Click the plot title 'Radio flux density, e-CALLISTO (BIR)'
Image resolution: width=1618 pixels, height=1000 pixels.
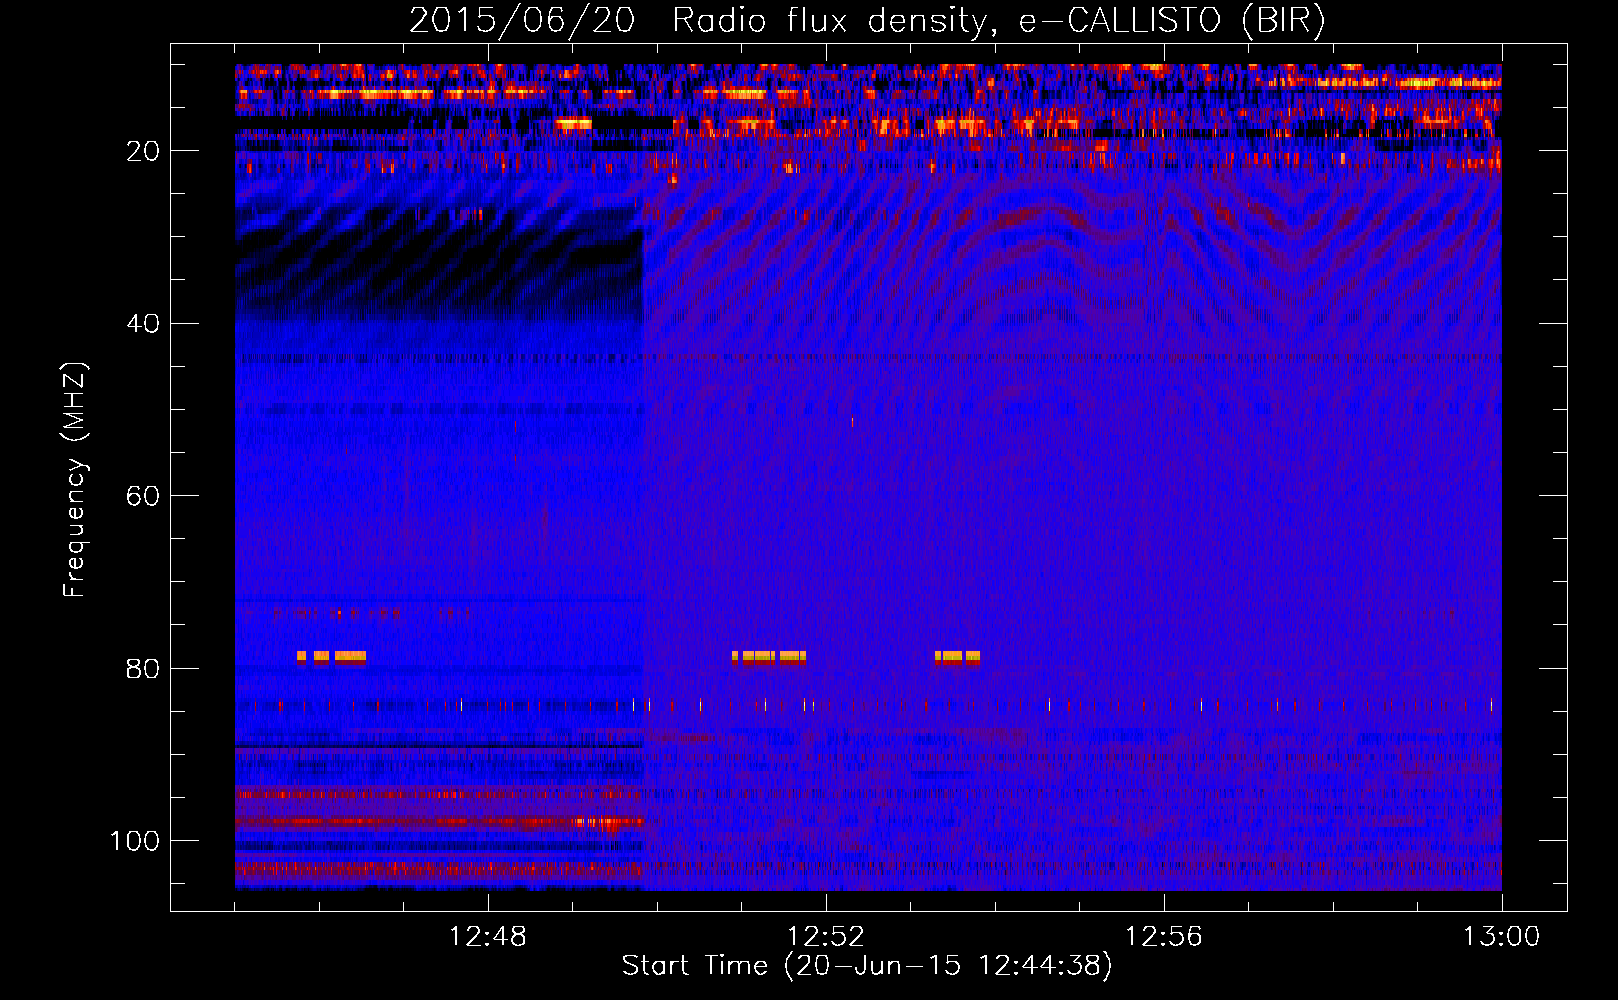pyautogui.click(x=998, y=21)
